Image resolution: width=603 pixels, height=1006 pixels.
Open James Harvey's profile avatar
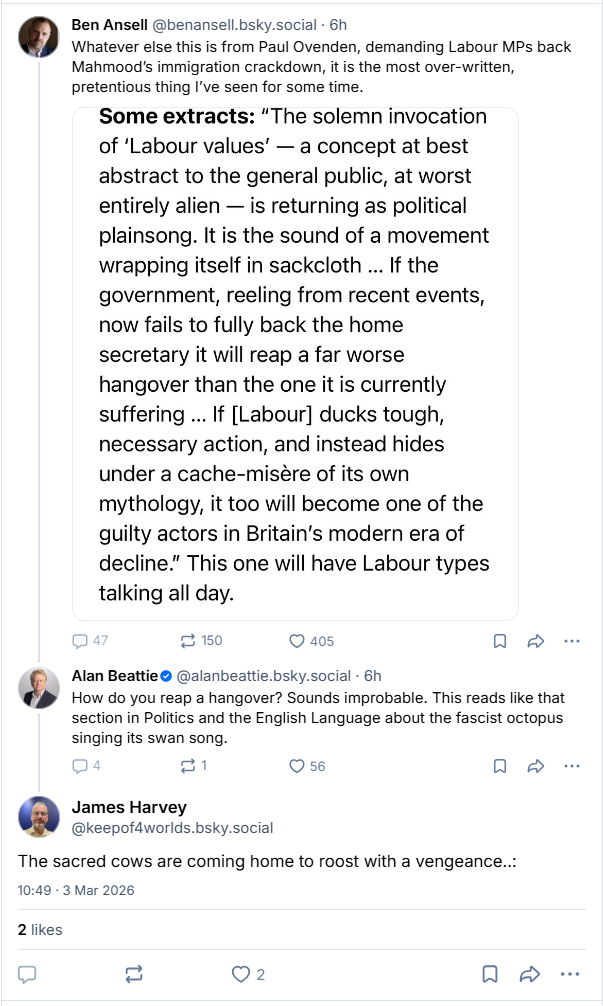pyautogui.click(x=40, y=817)
